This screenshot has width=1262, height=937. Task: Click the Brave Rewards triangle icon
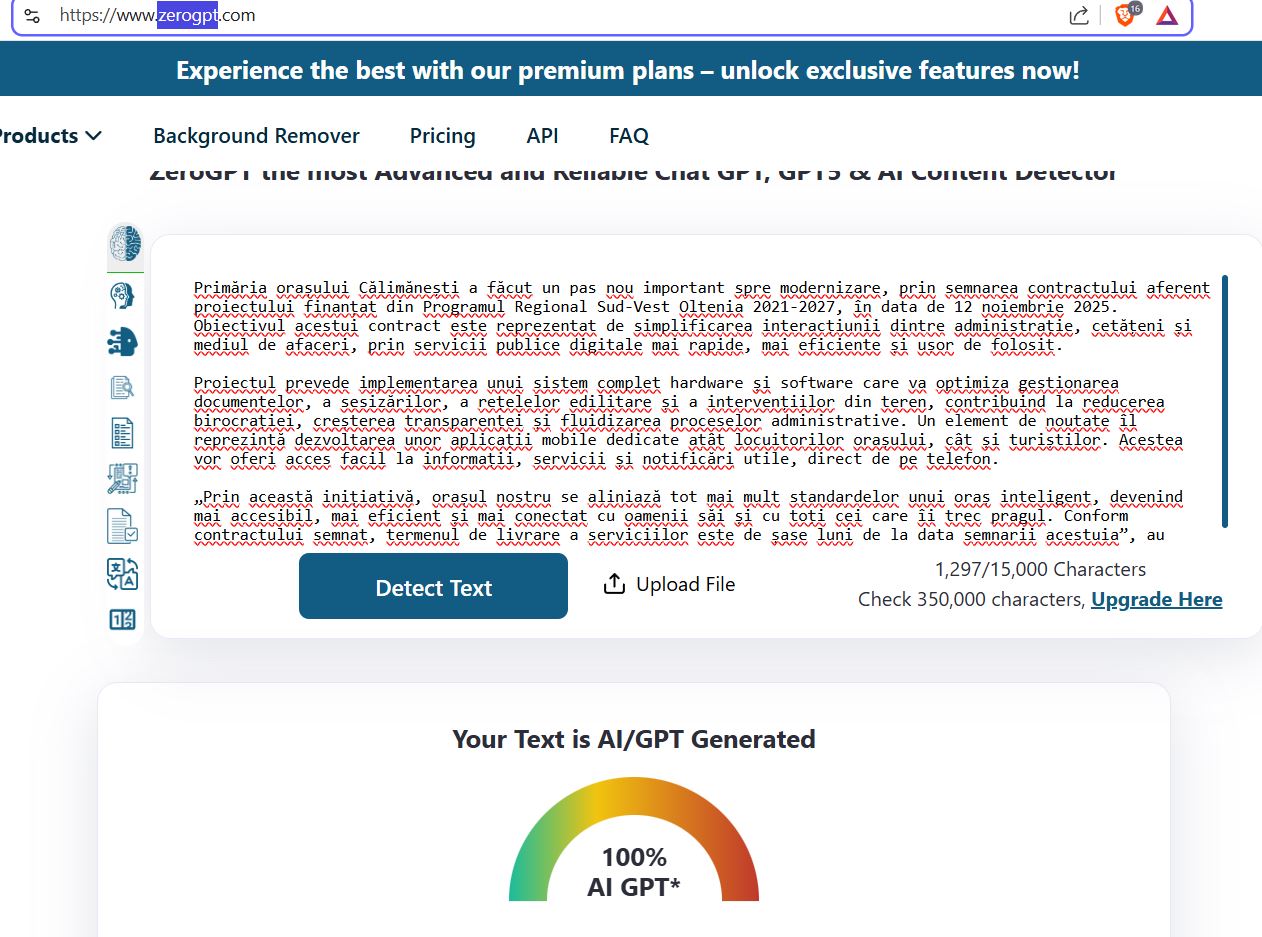[1167, 15]
